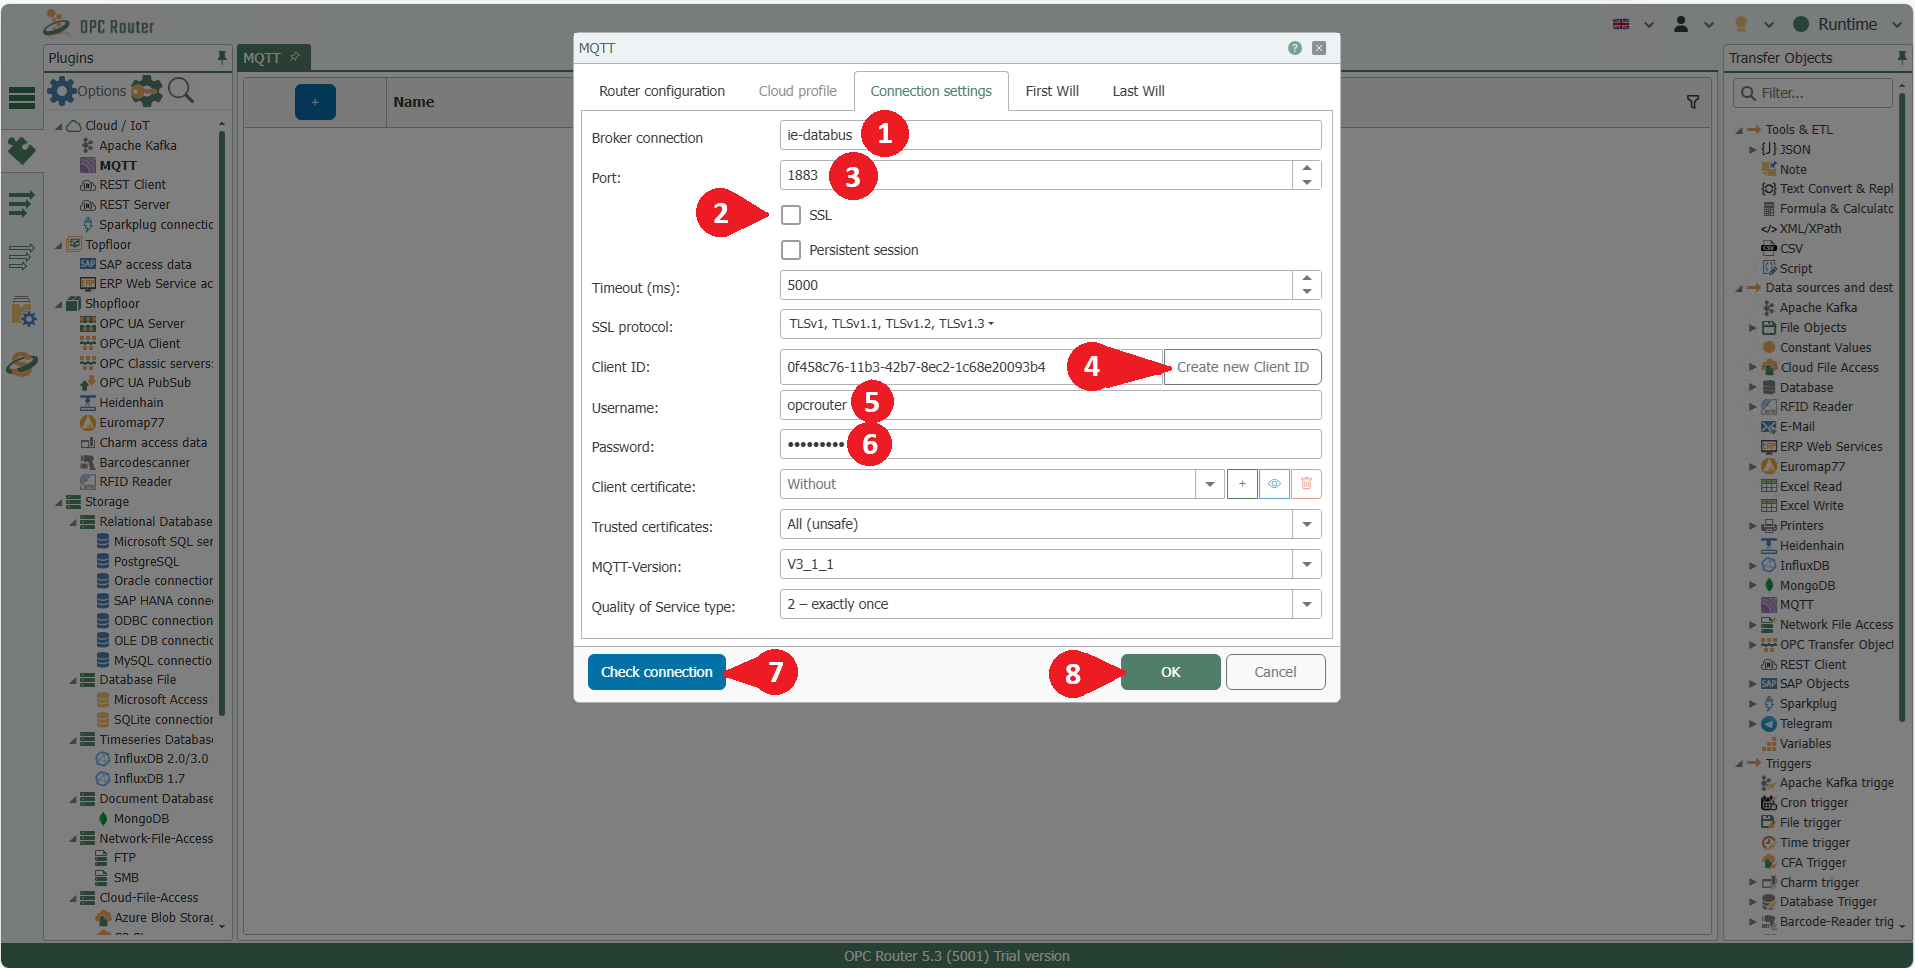This screenshot has width=1915, height=968.
Task: Click the Cancel button
Action: [x=1276, y=672]
